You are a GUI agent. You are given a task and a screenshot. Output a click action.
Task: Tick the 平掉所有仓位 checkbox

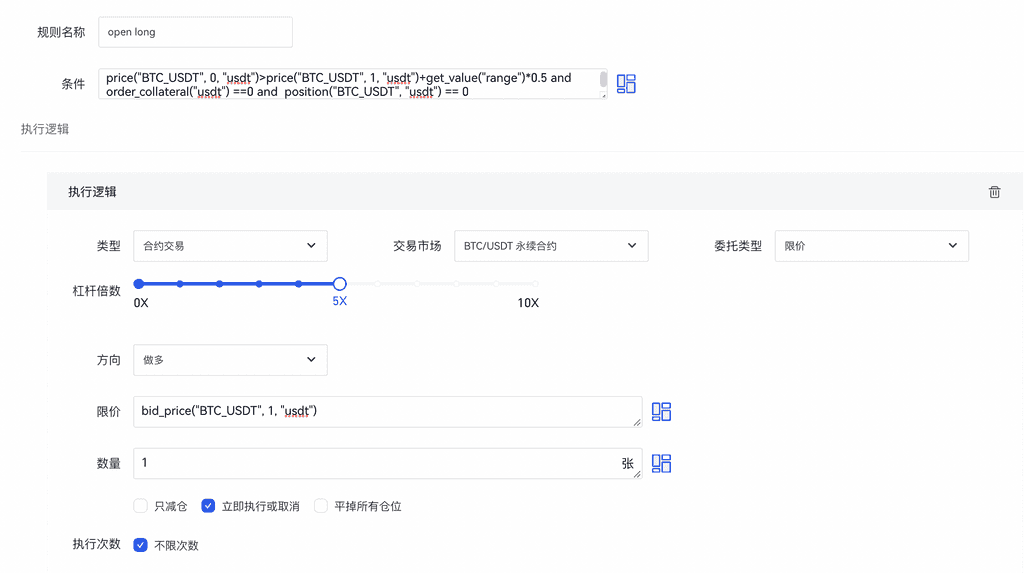click(321, 506)
